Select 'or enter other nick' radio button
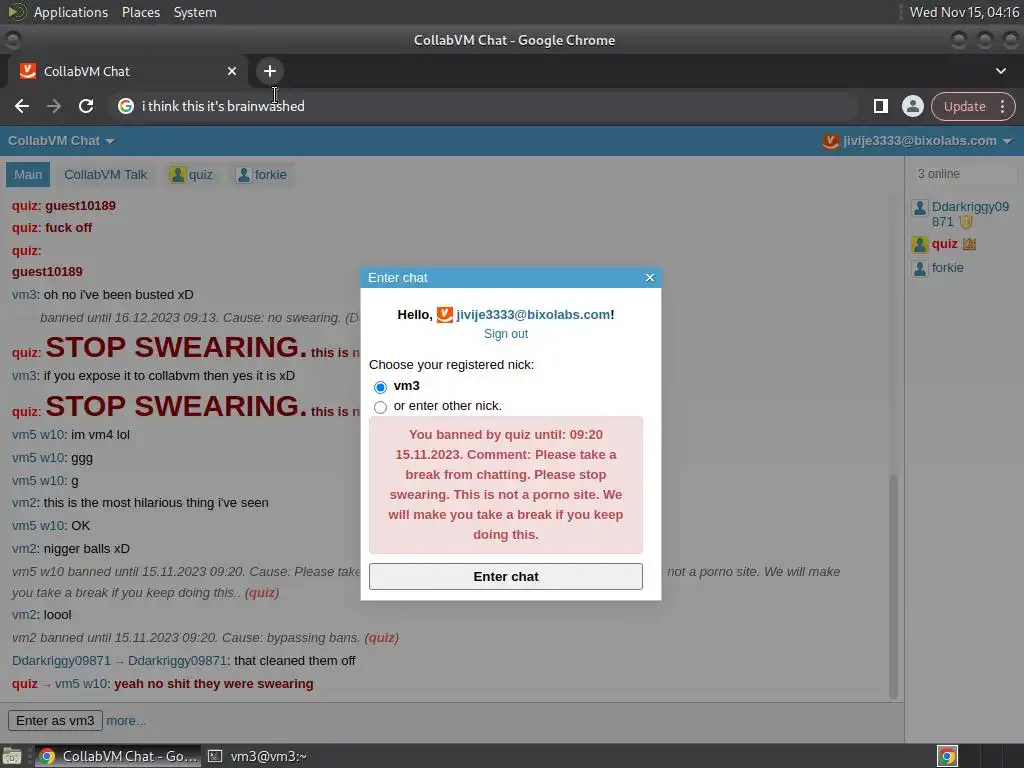The image size is (1024, 768). 380,407
